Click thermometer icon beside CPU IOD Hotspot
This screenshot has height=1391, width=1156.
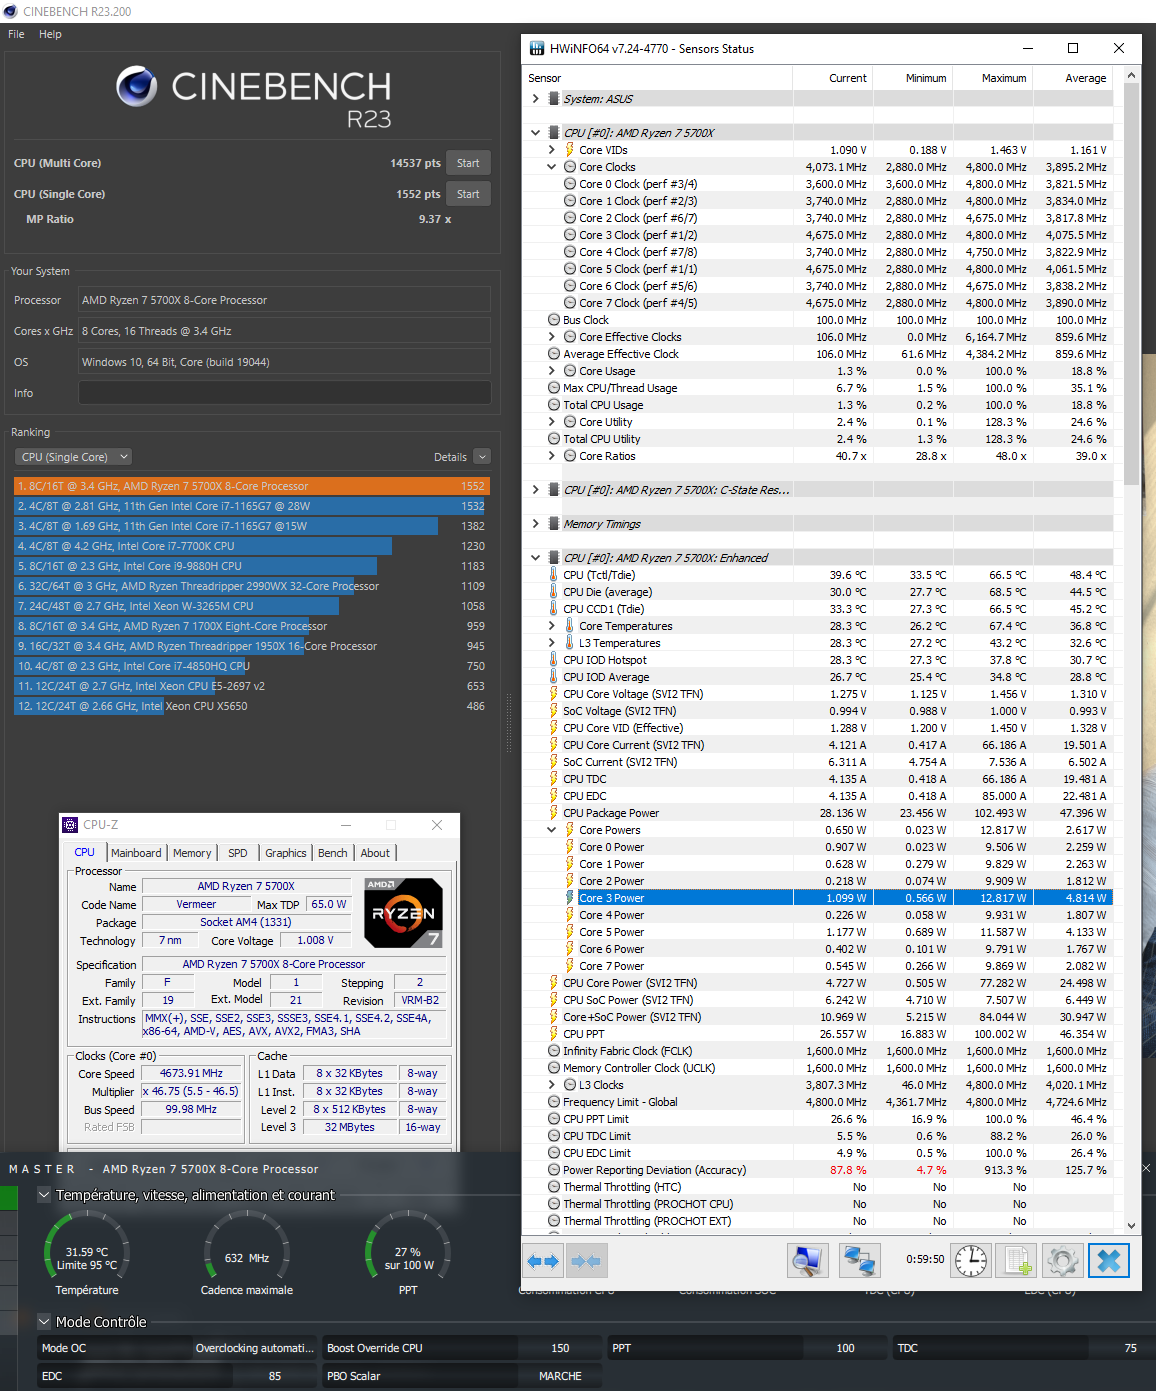click(x=553, y=660)
